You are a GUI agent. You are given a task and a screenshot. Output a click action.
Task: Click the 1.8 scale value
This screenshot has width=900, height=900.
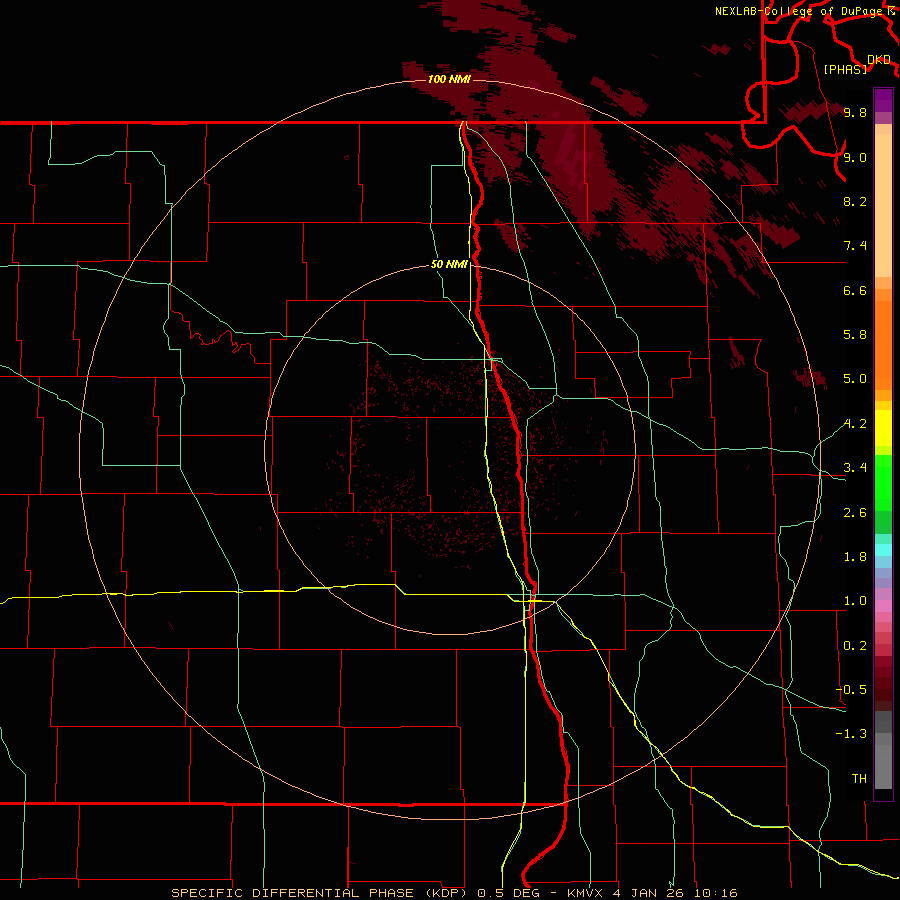[855, 557]
